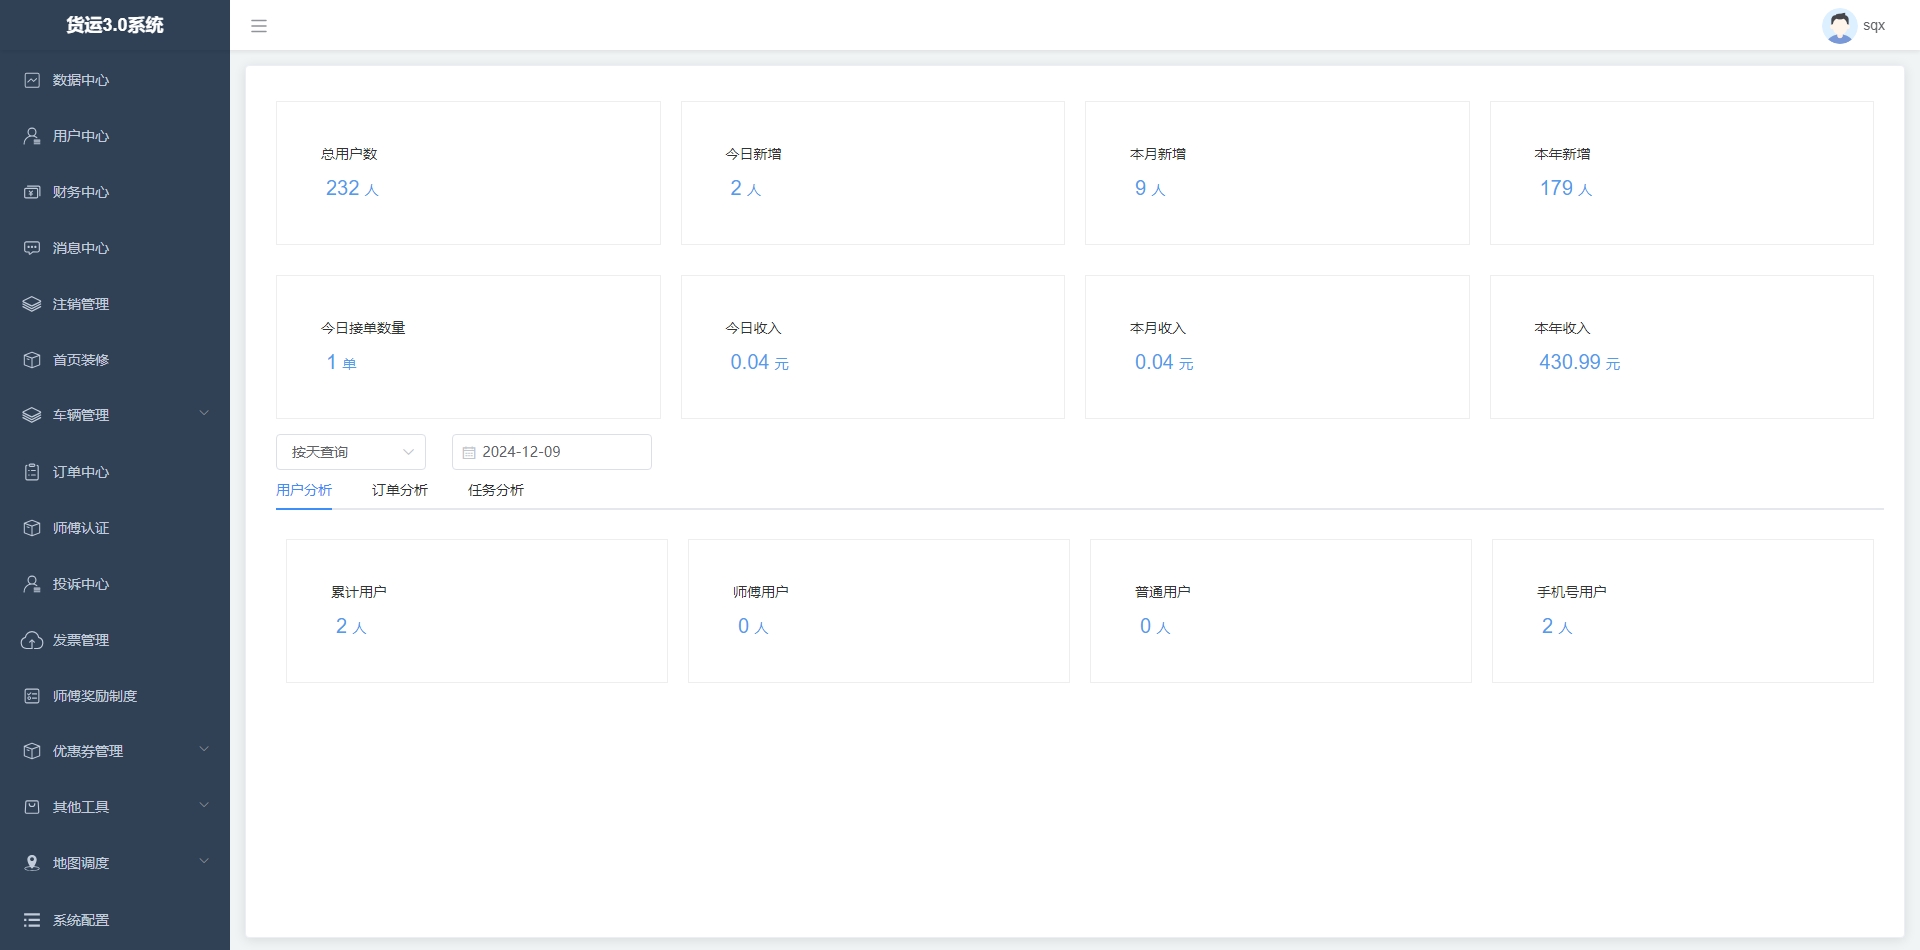Click the 用户中心 person icon
Viewport: 1920px width, 950px height.
pyautogui.click(x=32, y=136)
